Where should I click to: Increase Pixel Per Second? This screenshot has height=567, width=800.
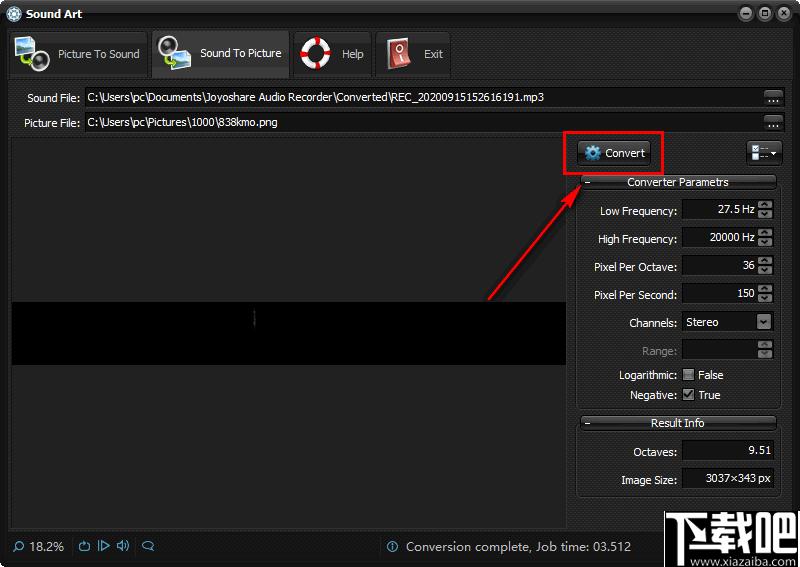click(x=764, y=289)
